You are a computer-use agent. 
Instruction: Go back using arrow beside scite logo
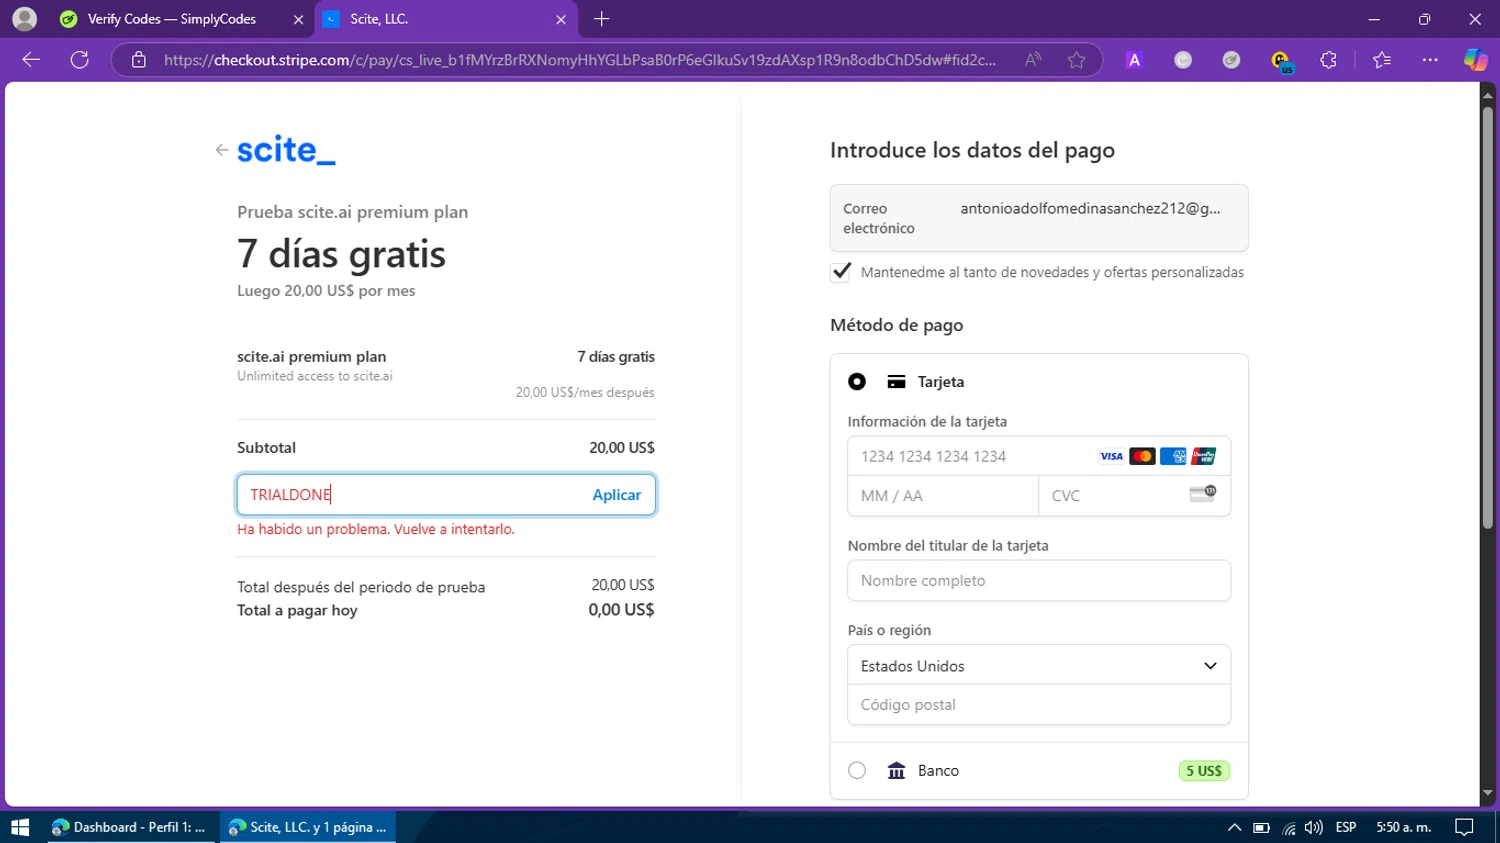(222, 150)
